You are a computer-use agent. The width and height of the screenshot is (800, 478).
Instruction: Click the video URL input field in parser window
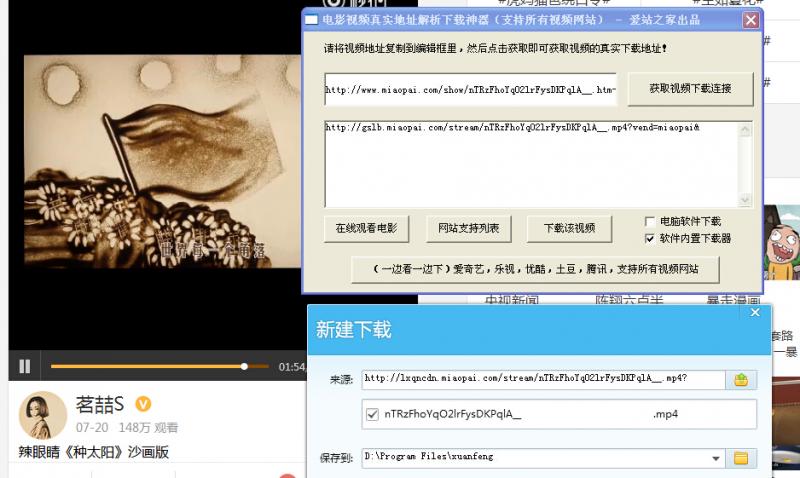click(470, 89)
